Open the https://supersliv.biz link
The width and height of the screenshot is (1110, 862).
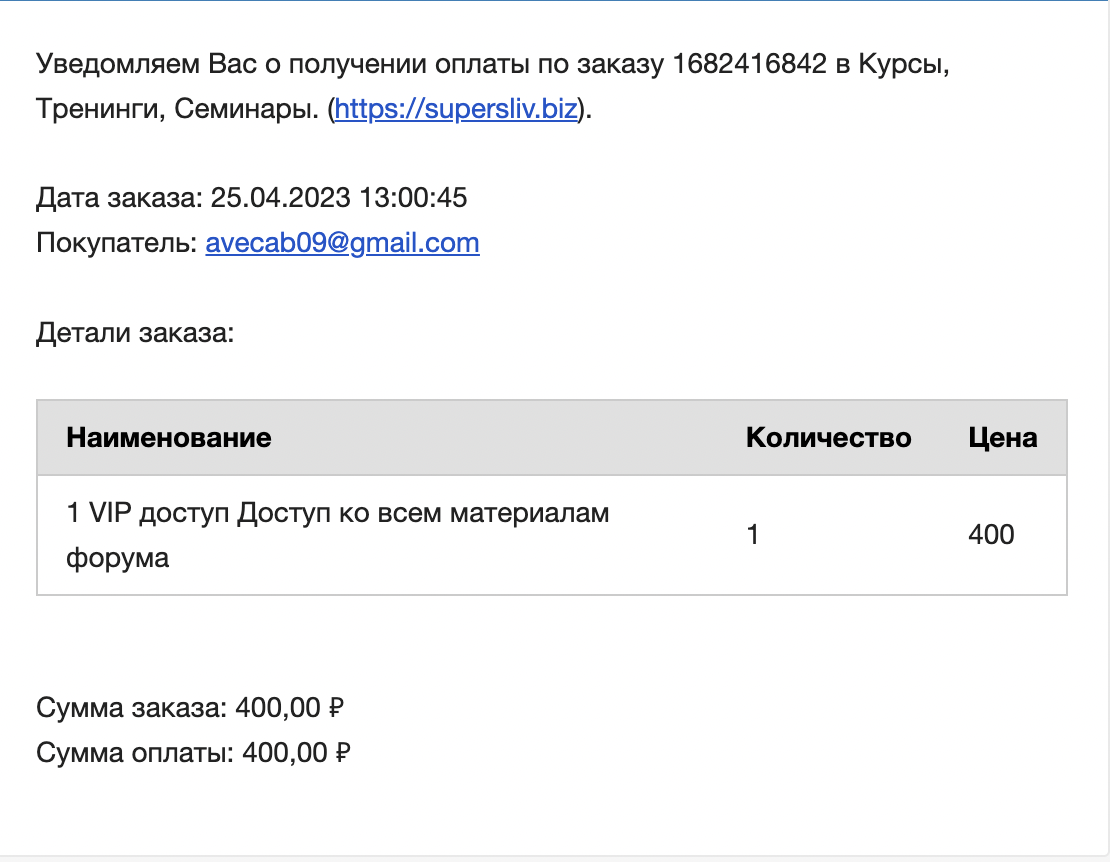(x=456, y=109)
